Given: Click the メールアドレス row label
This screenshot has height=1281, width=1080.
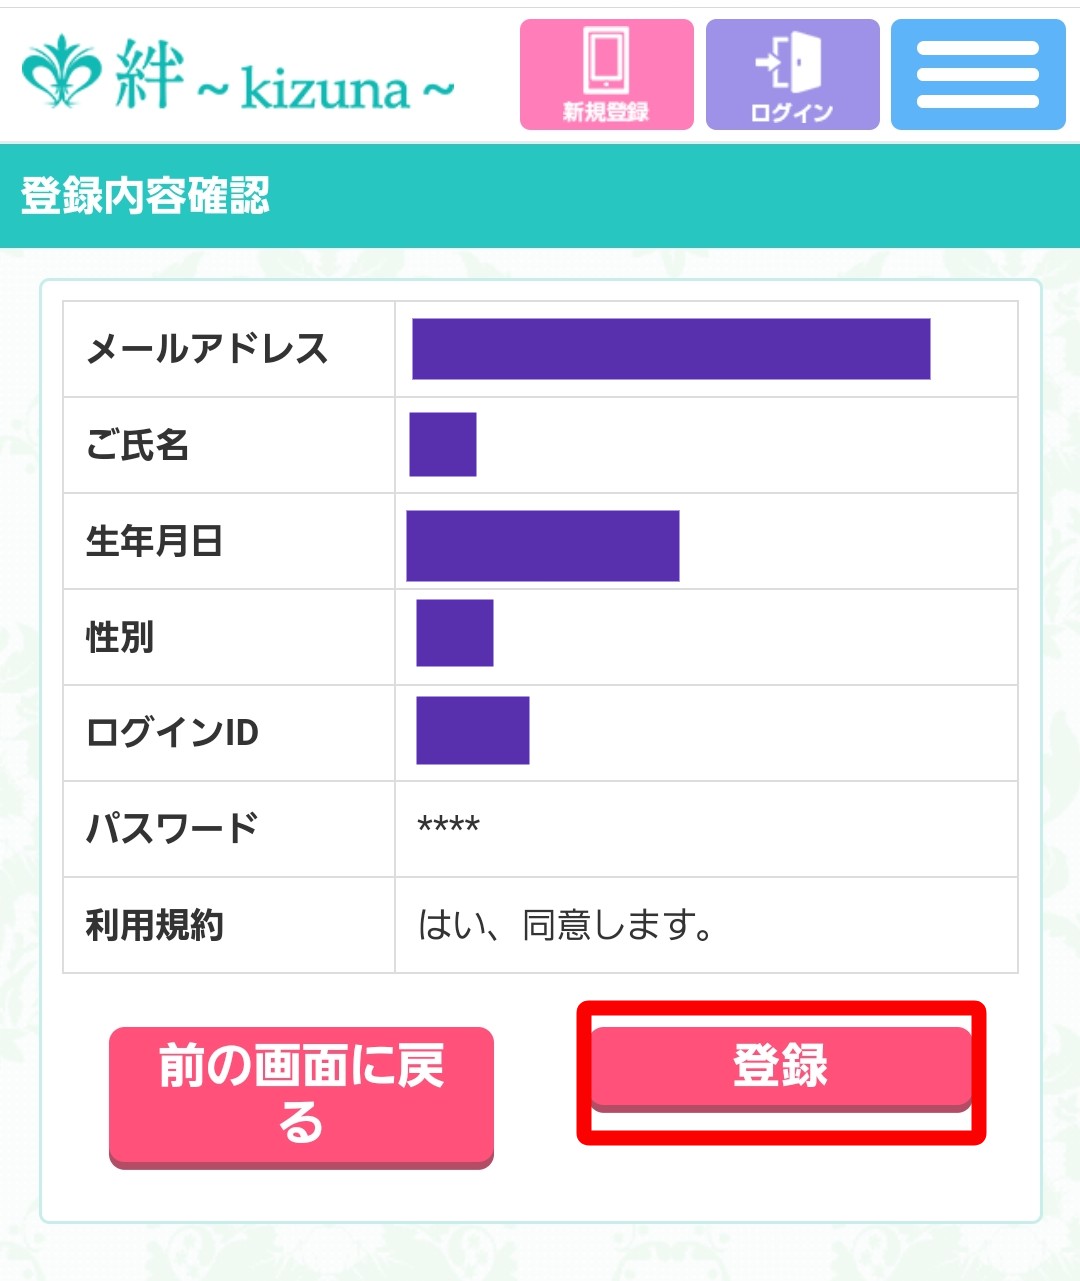Looking at the screenshot, I should point(208,349).
